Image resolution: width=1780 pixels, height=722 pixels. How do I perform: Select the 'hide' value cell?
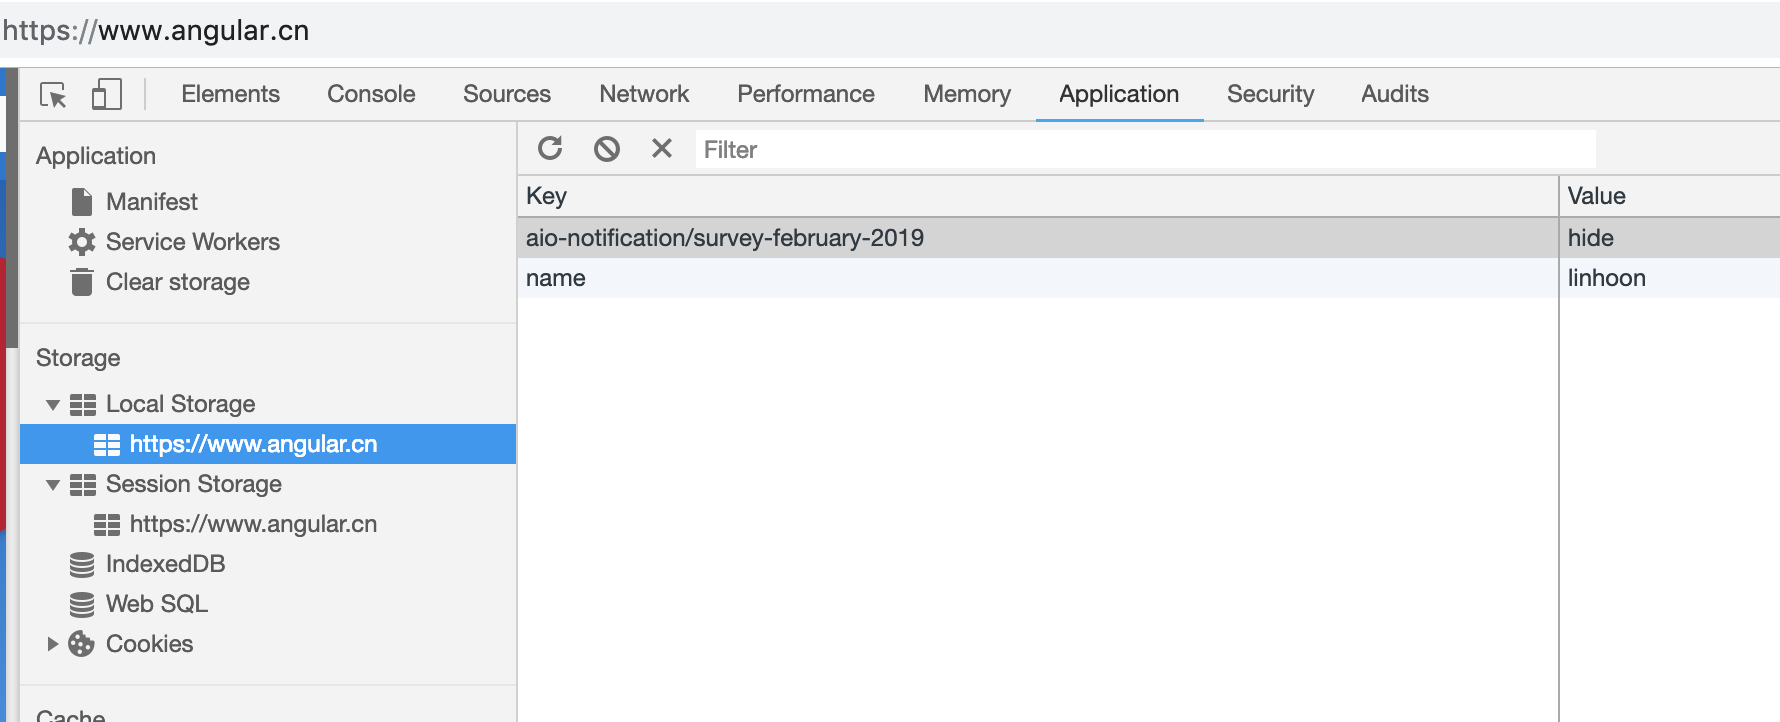[x=1670, y=238]
